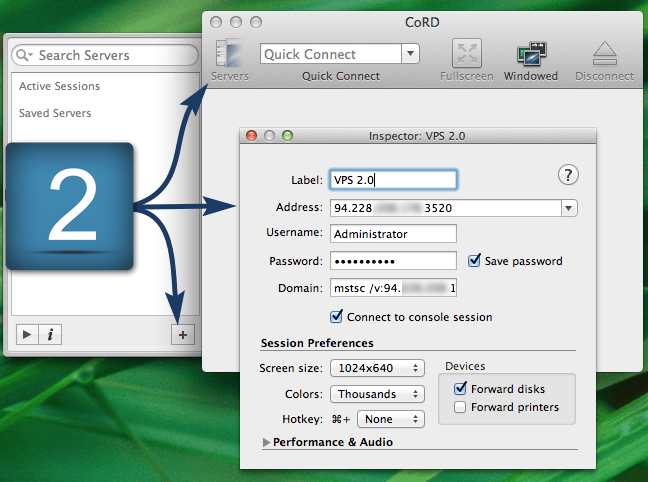Enable the Forward printers checkbox
The height and width of the screenshot is (482, 648).
[x=460, y=407]
